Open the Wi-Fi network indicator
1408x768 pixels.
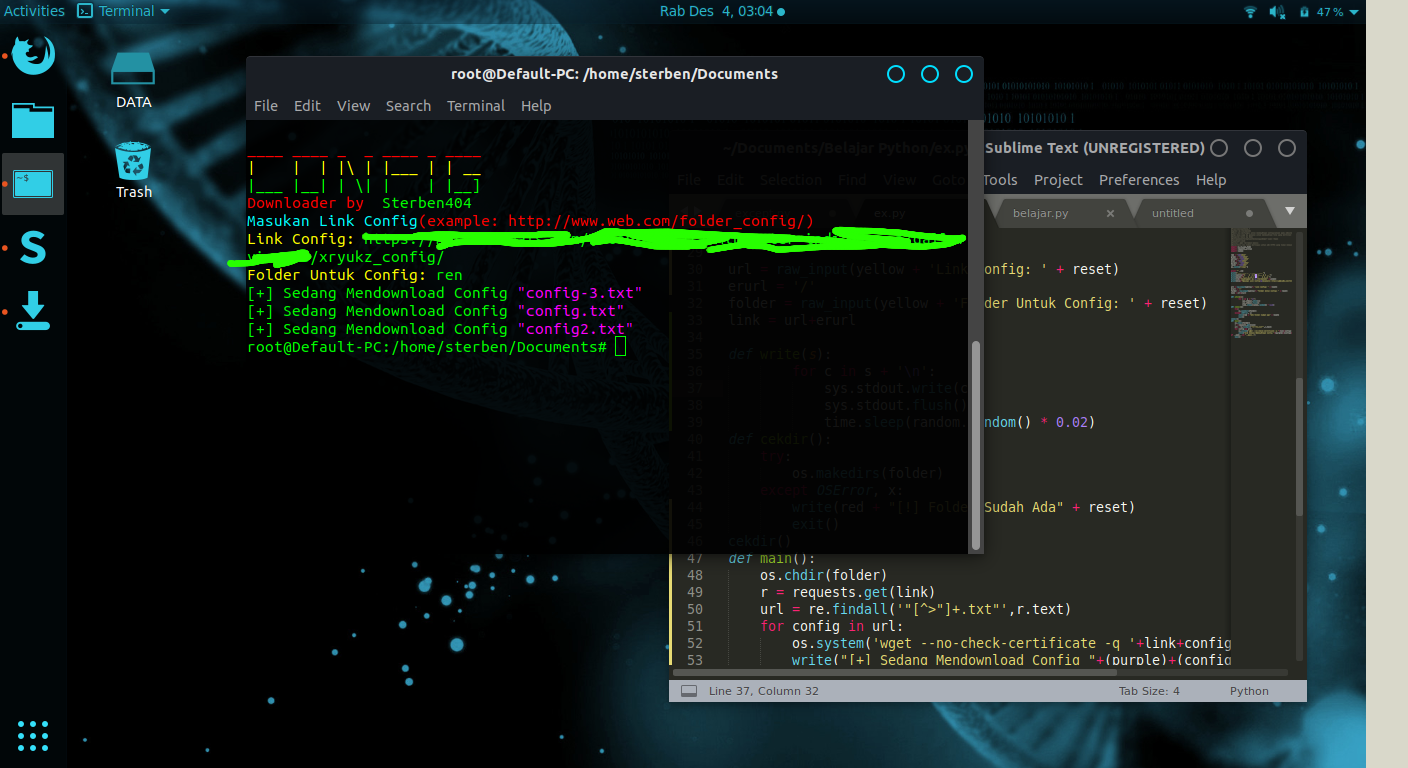click(1250, 12)
